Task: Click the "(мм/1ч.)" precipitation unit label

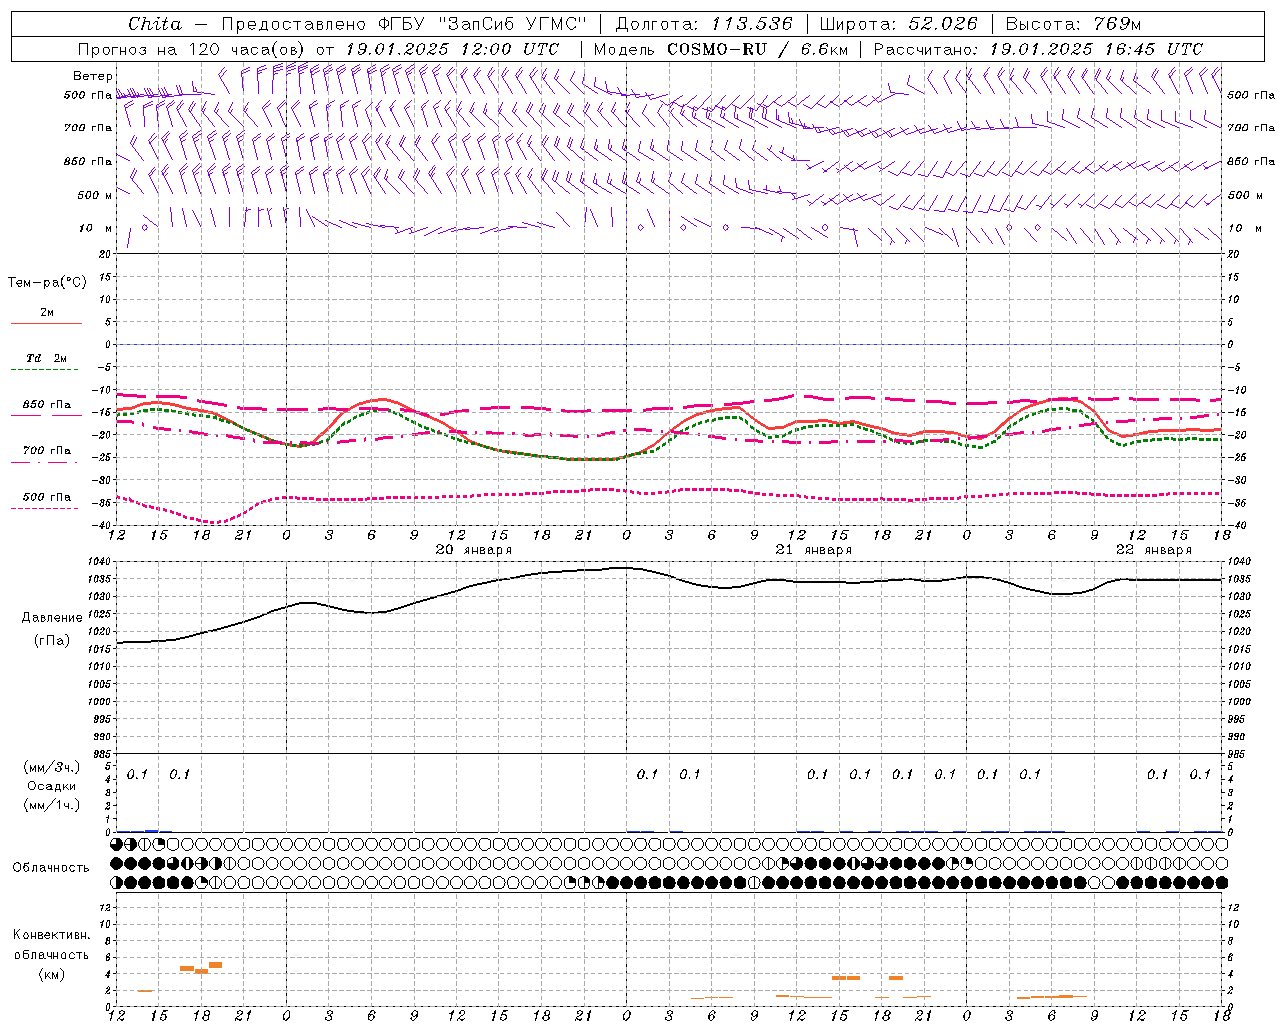Action: click(x=51, y=805)
